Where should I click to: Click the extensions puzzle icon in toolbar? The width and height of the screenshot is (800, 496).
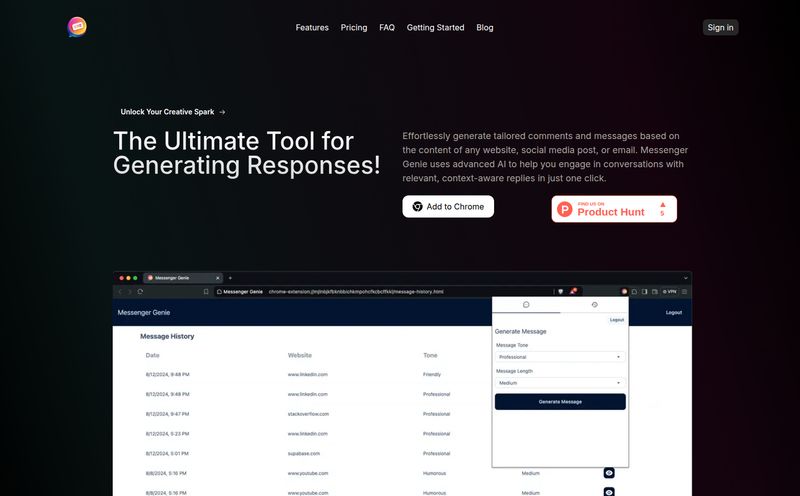coord(634,291)
